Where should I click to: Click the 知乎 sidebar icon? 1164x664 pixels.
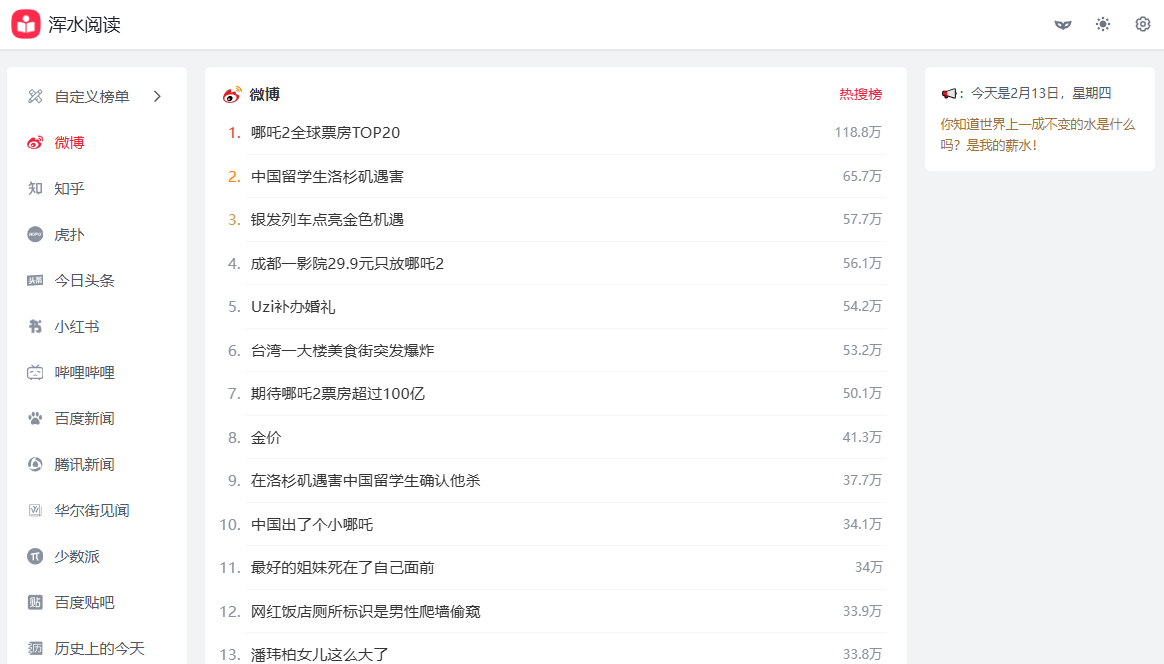coord(35,189)
